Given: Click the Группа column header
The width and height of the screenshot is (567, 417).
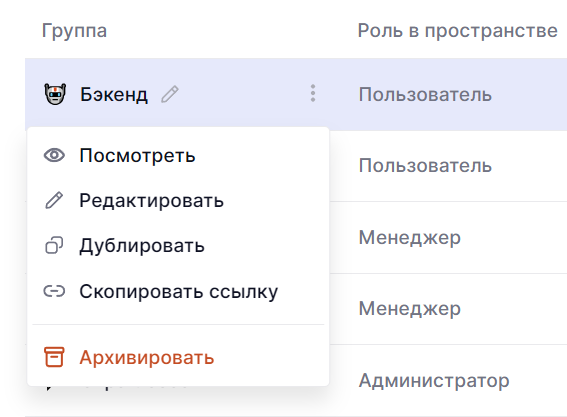Looking at the screenshot, I should click(74, 31).
